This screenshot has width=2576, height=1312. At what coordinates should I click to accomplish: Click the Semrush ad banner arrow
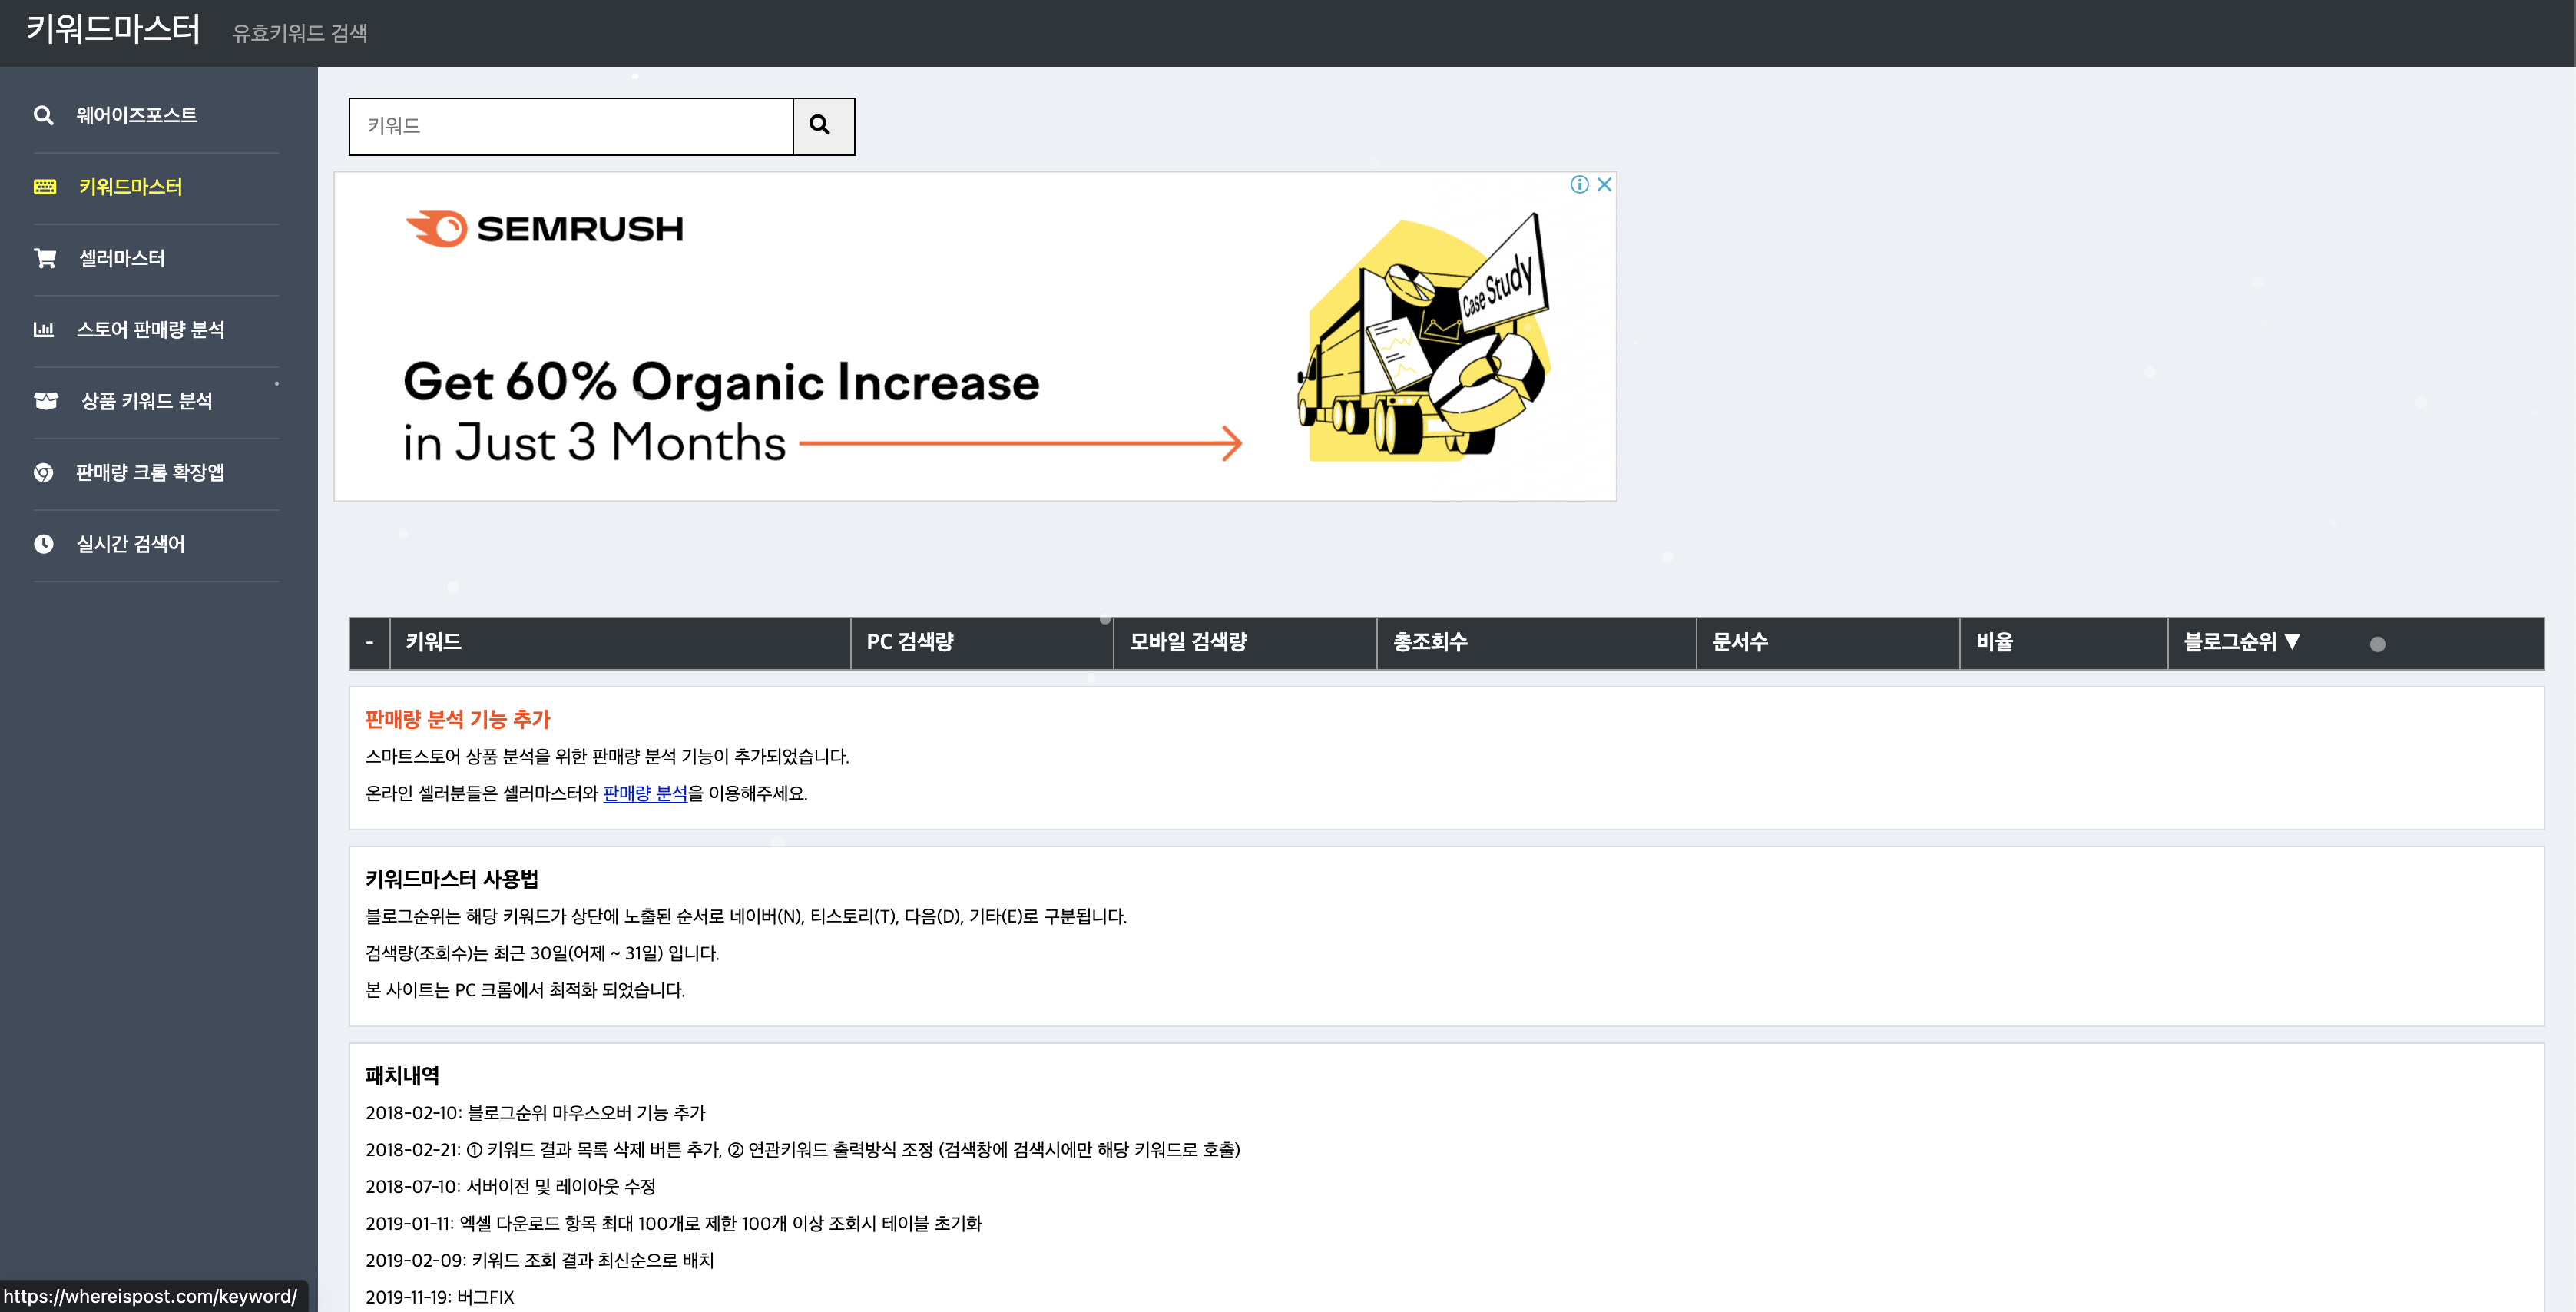pos(1020,443)
